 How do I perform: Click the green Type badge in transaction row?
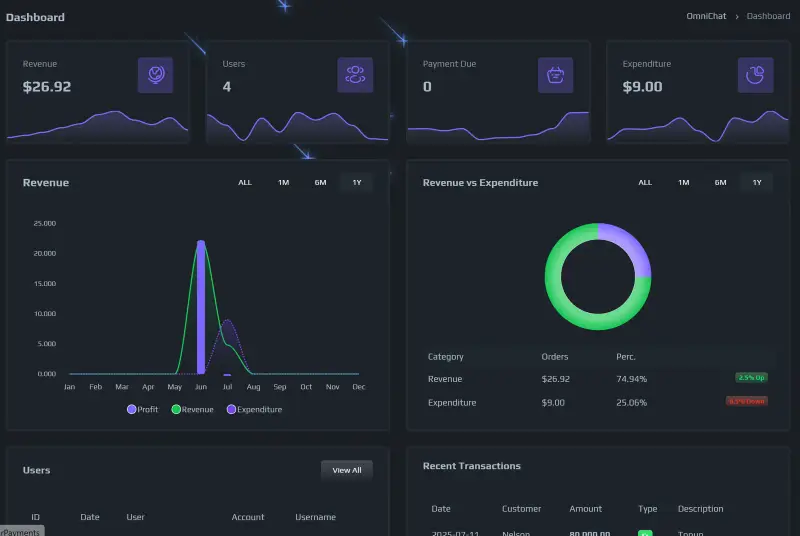point(645,533)
